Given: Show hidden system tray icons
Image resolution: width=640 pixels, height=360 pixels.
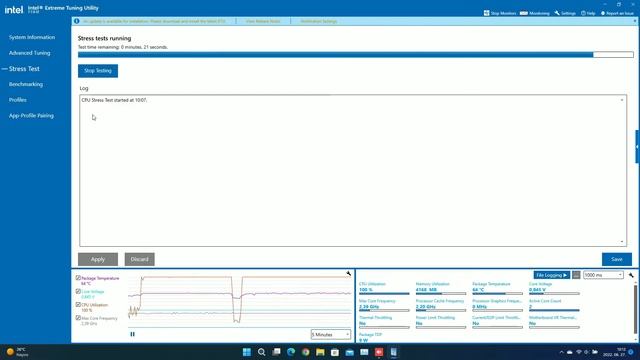Looking at the screenshot, I should [562, 352].
